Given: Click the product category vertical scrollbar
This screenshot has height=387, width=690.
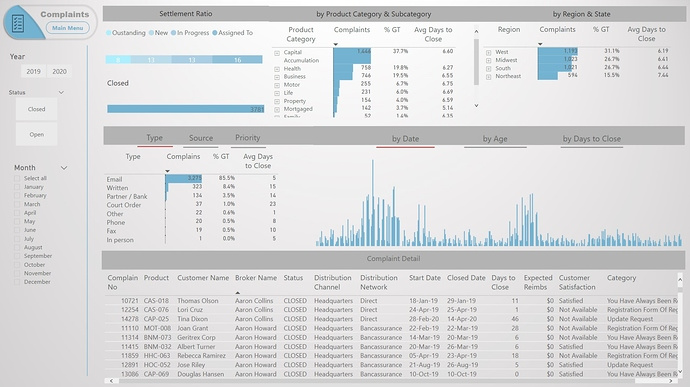Looking at the screenshot, I should pos(476,62).
